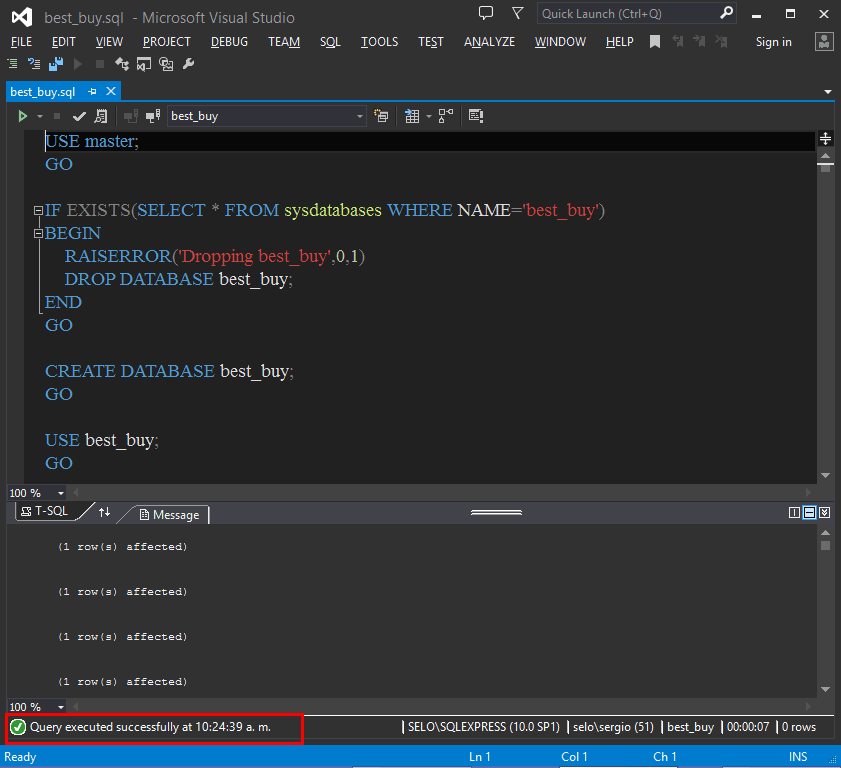Click the Save All icon
Screen dimensions: 841x768
(x=56, y=64)
